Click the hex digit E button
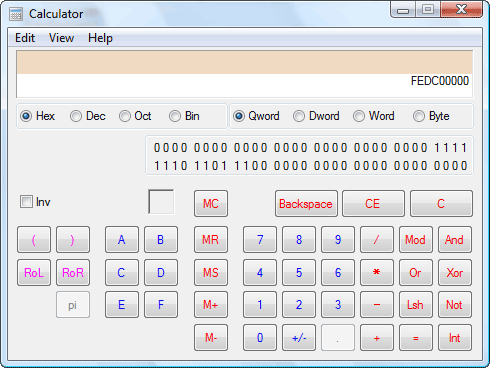This screenshot has width=490, height=368. [122, 305]
